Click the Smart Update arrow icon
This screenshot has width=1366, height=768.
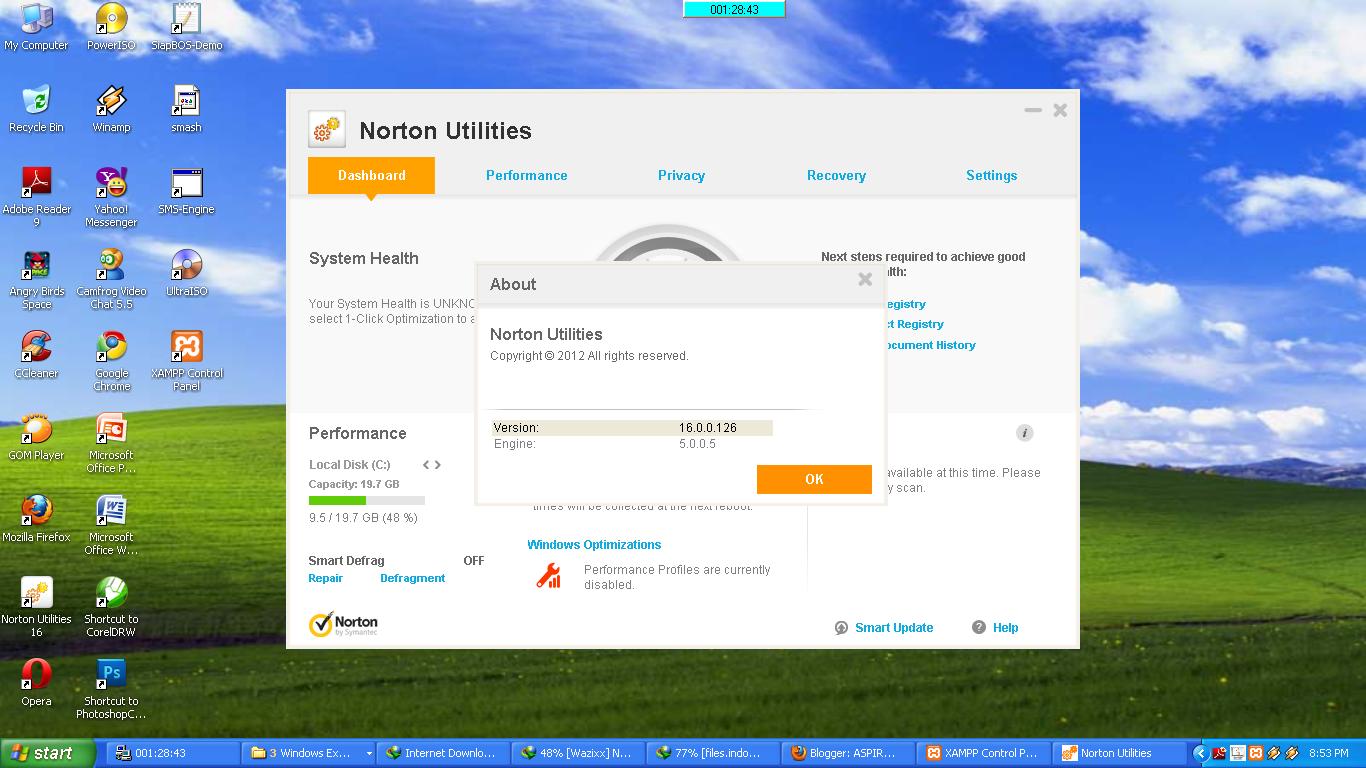point(841,627)
